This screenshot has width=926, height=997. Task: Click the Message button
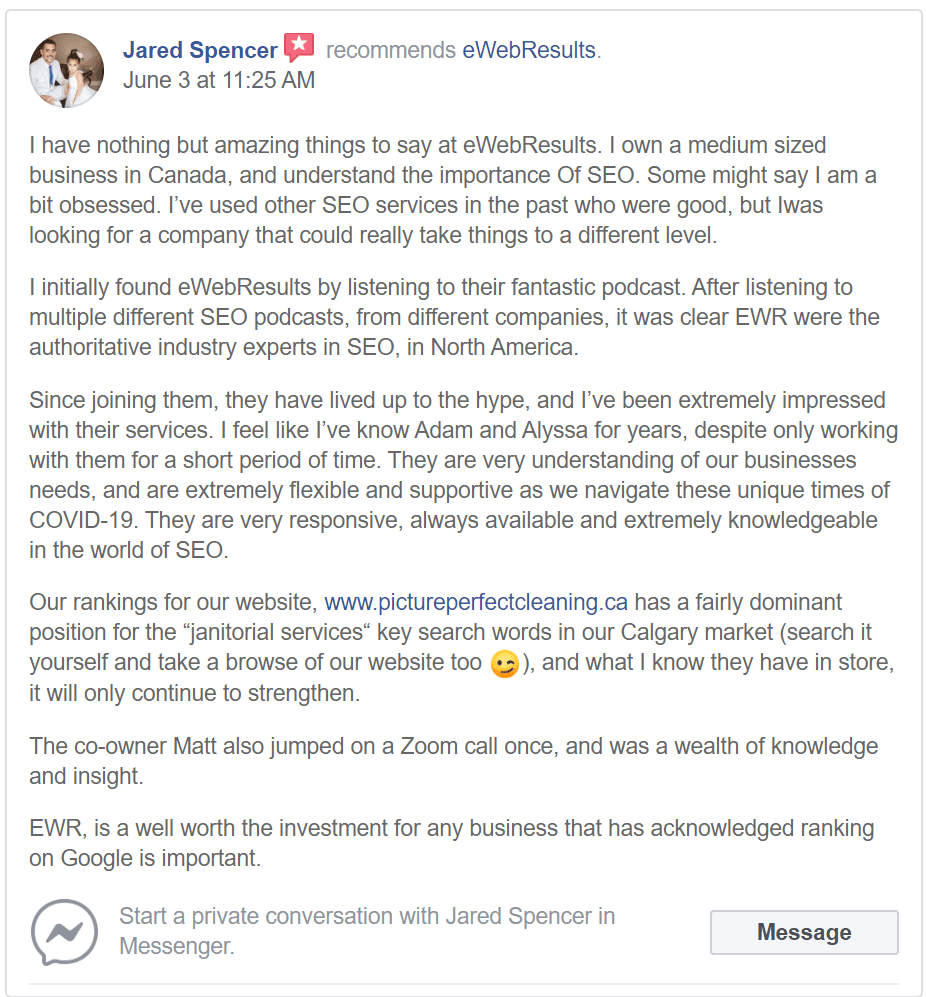804,932
